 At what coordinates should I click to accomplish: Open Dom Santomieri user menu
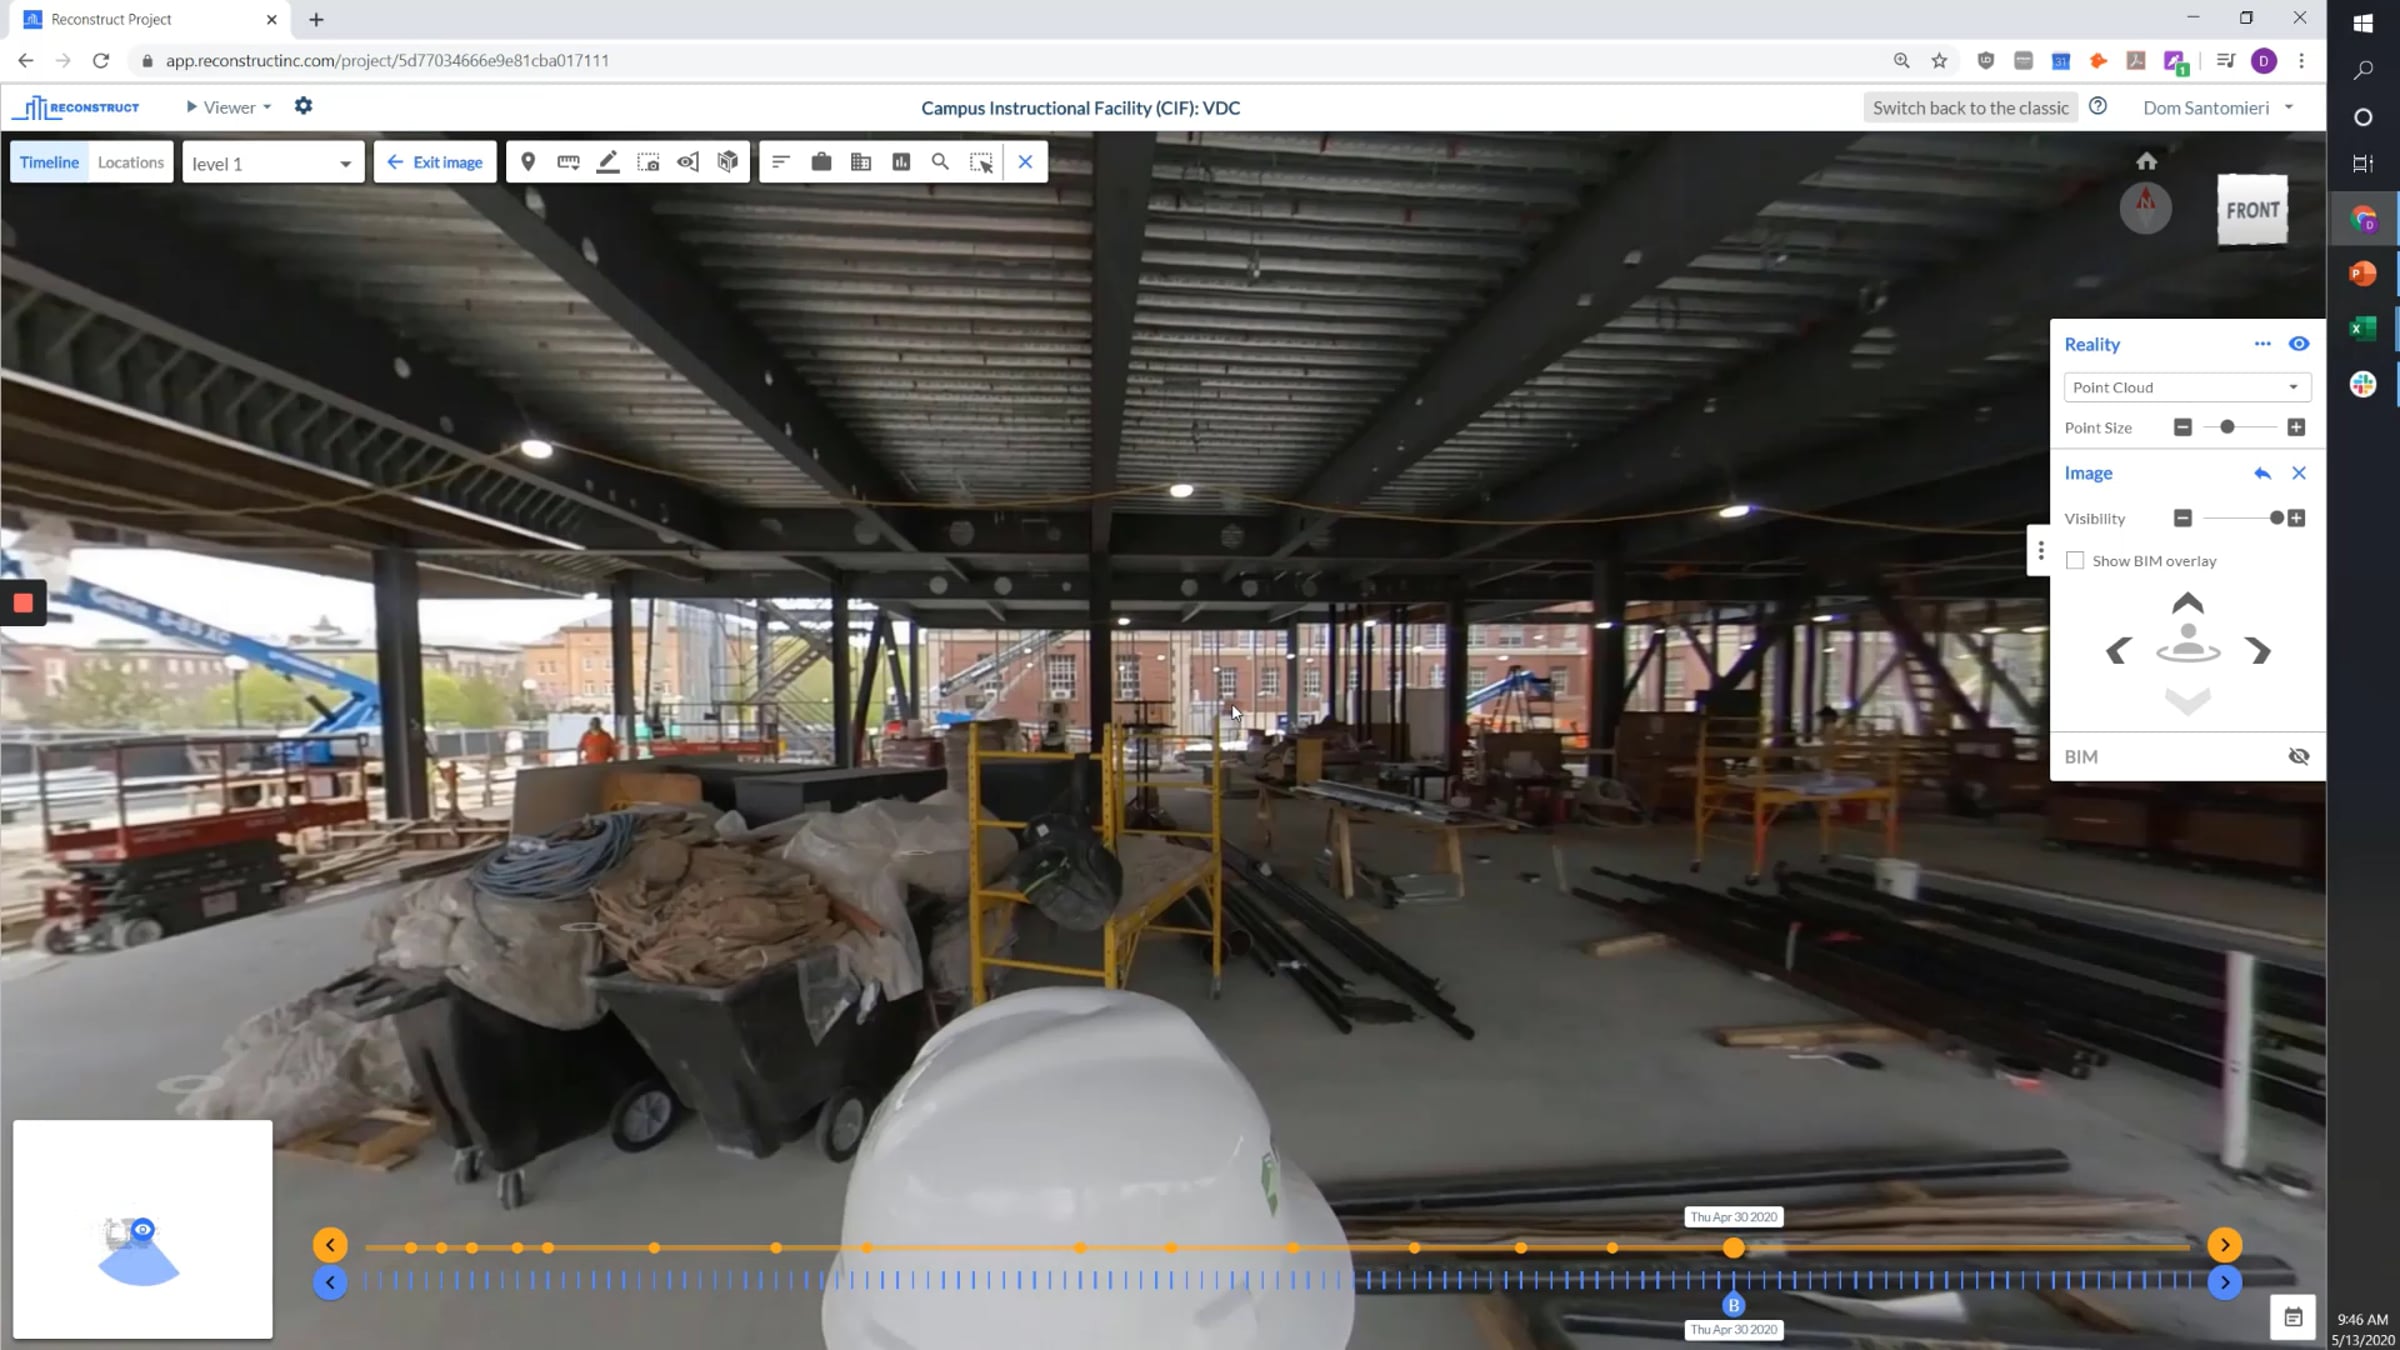tap(2217, 108)
